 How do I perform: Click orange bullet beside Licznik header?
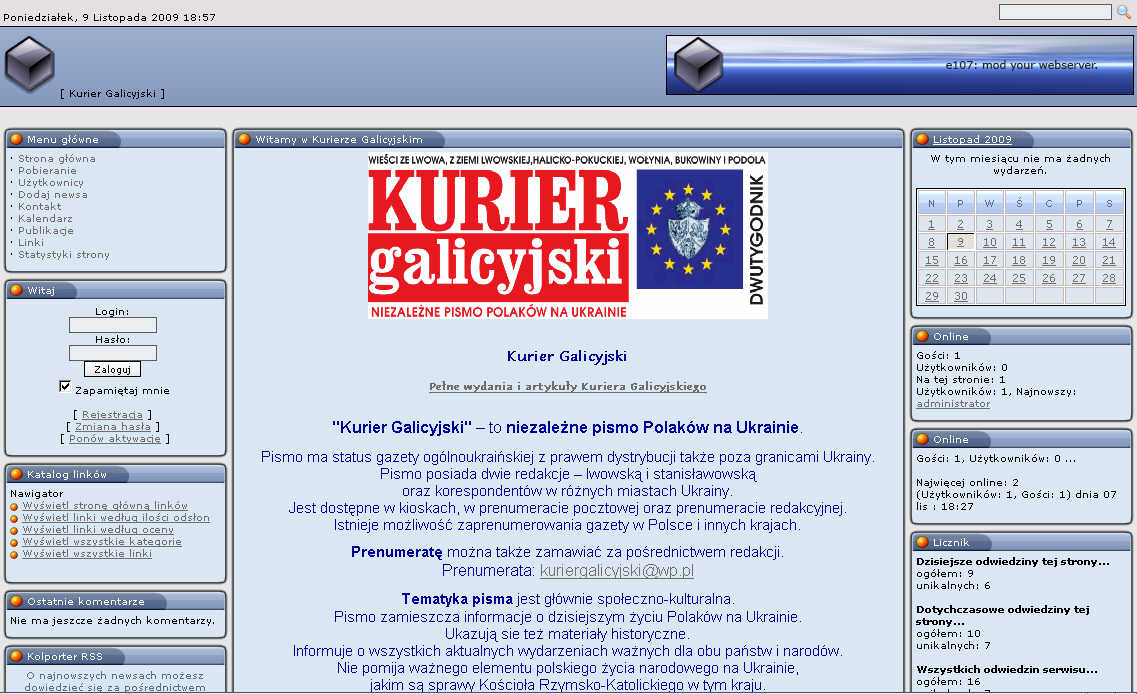922,542
